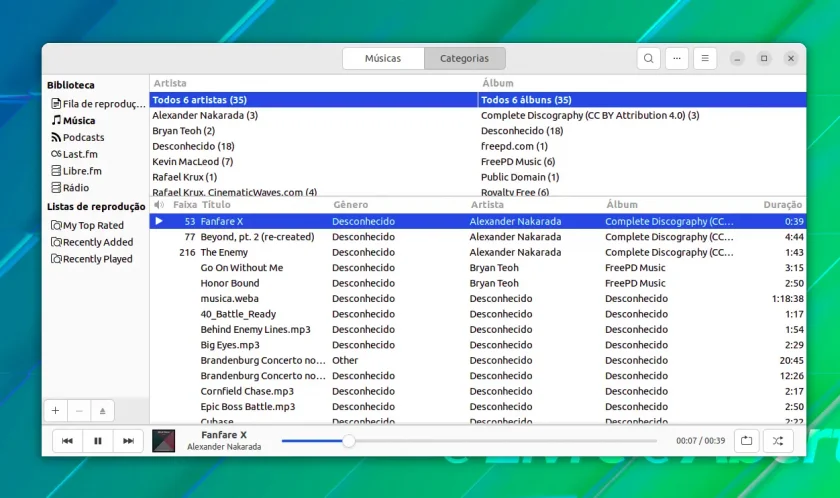This screenshot has width=840, height=498.
Task: Switch to Músicas tab
Action: point(383,58)
